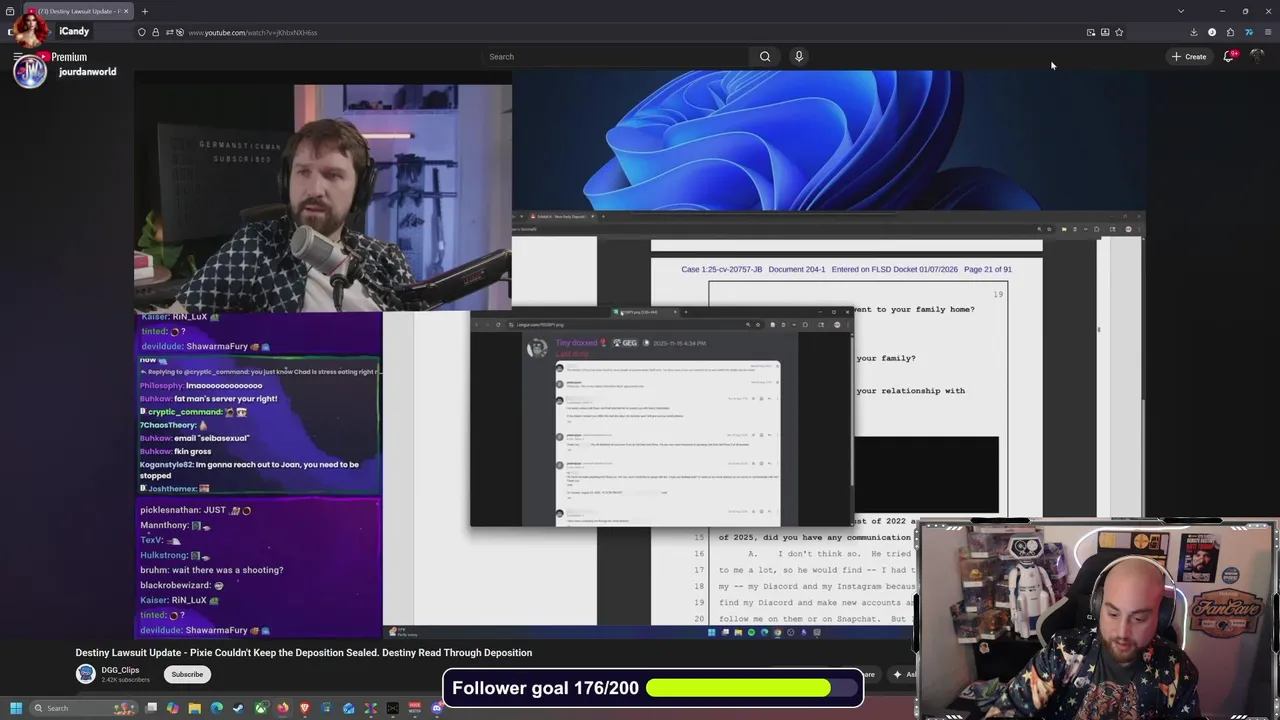This screenshot has height=720, width=1280.
Task: Open Thunderbird mail from taskbar
Action: pos(348,708)
